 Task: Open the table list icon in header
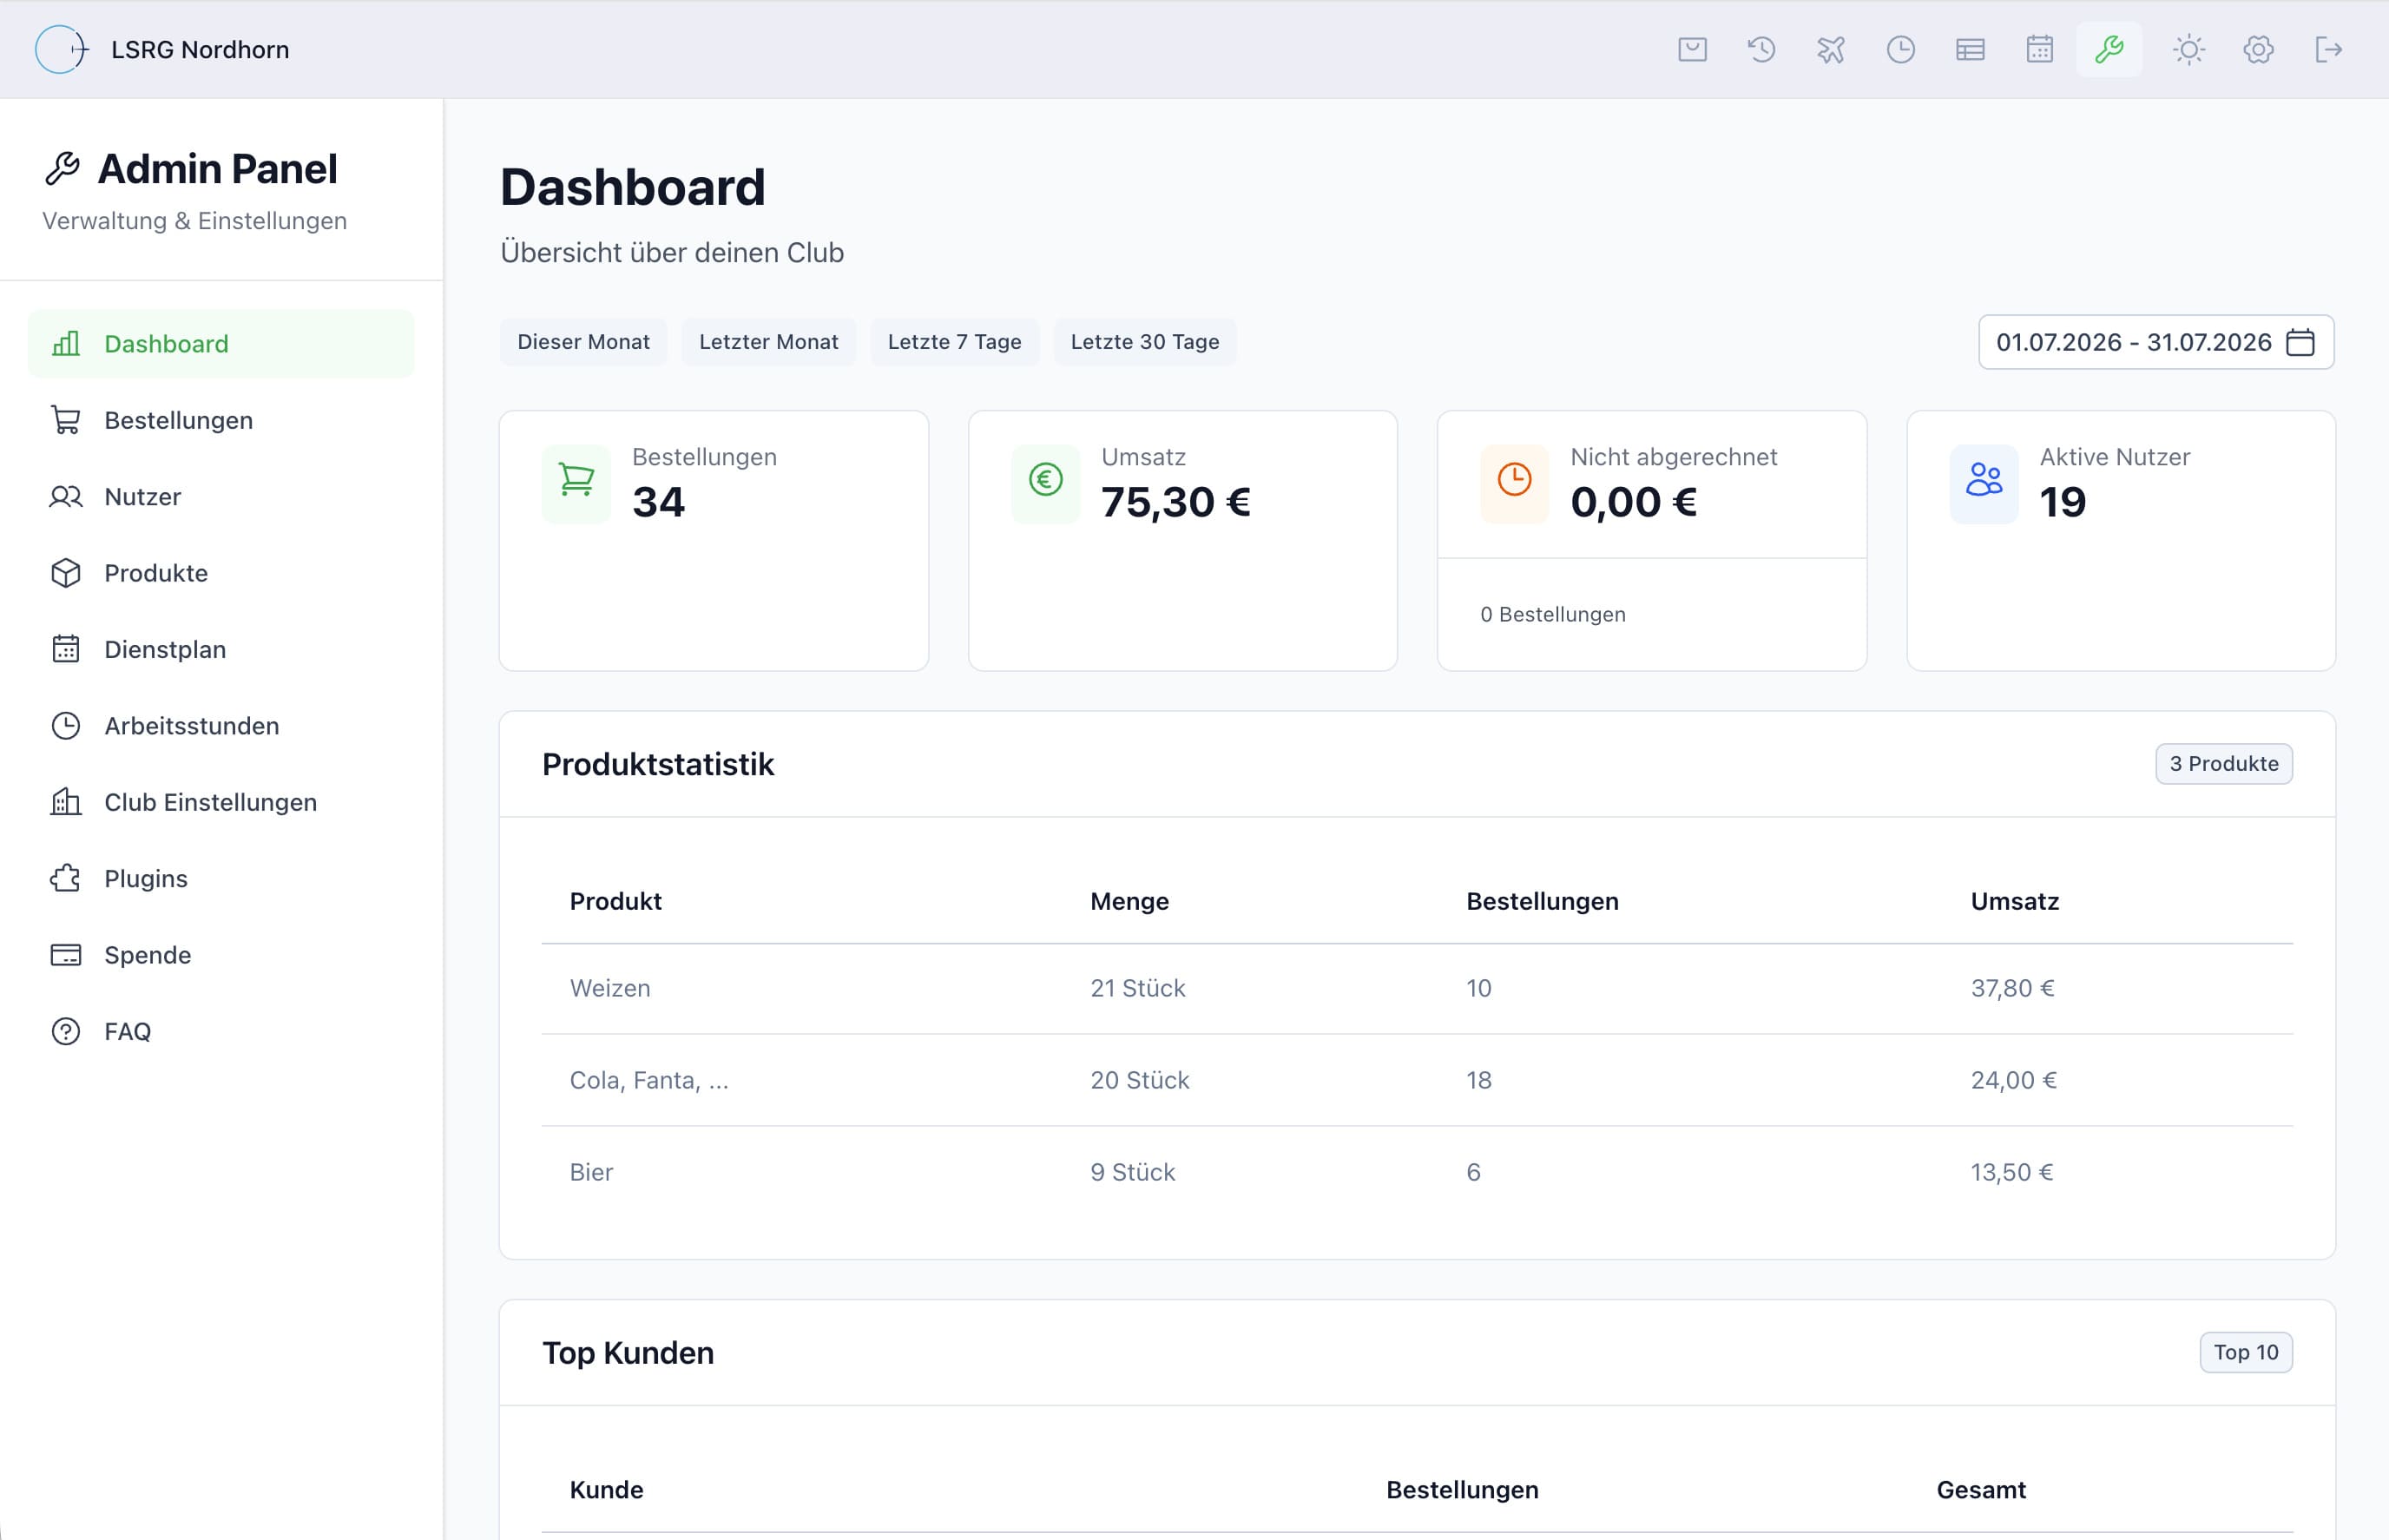(1970, 49)
